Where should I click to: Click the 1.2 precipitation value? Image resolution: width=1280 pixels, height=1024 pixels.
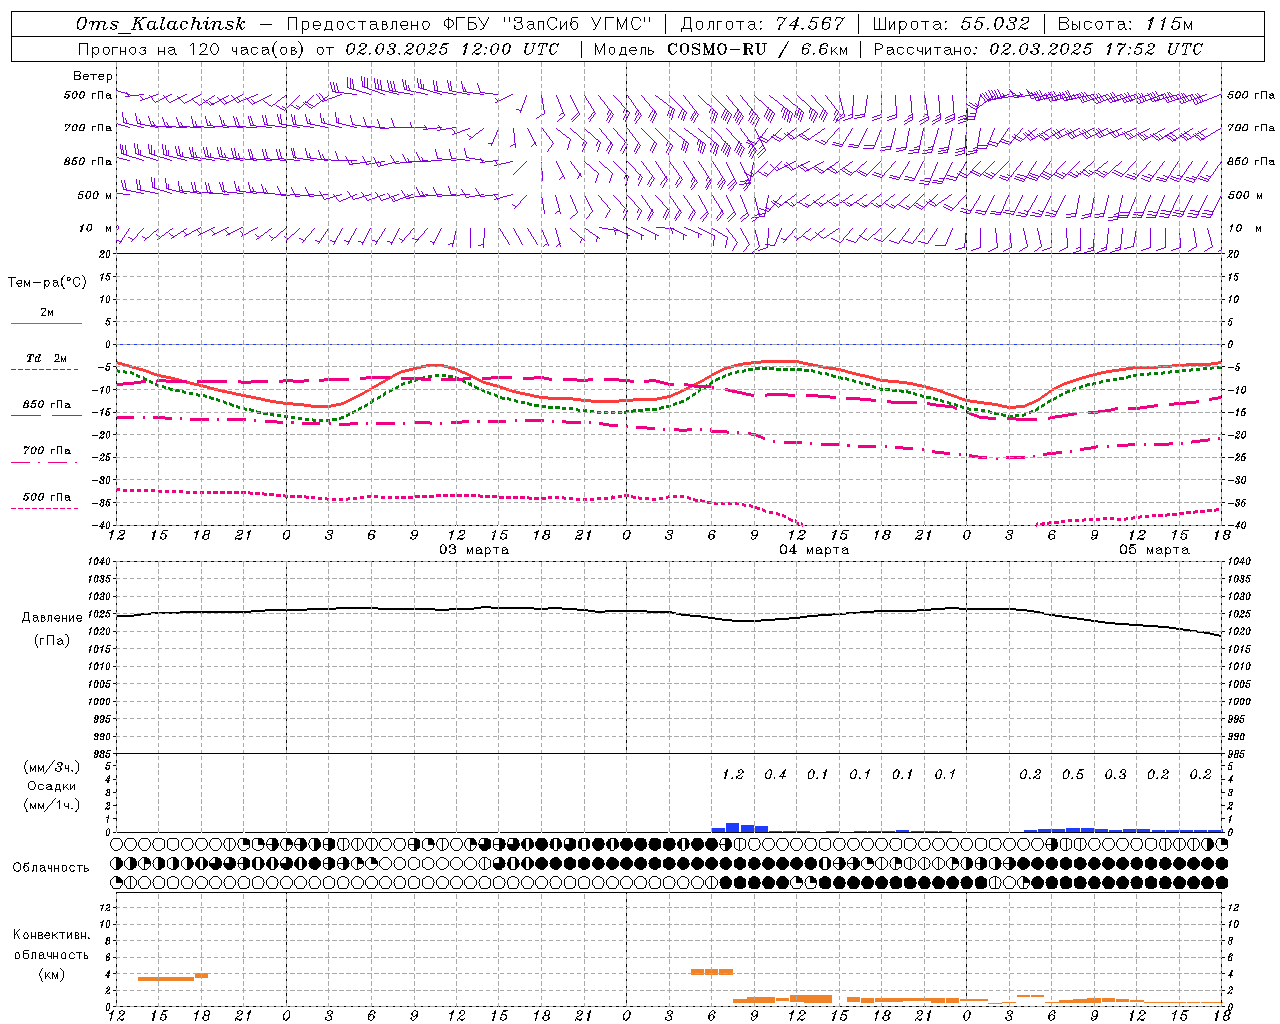click(x=733, y=775)
